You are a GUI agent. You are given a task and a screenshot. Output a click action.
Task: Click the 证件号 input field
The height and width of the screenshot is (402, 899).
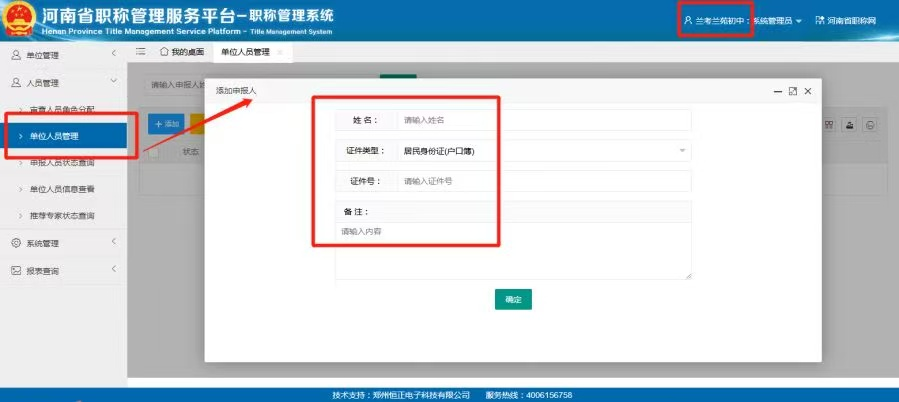544,181
